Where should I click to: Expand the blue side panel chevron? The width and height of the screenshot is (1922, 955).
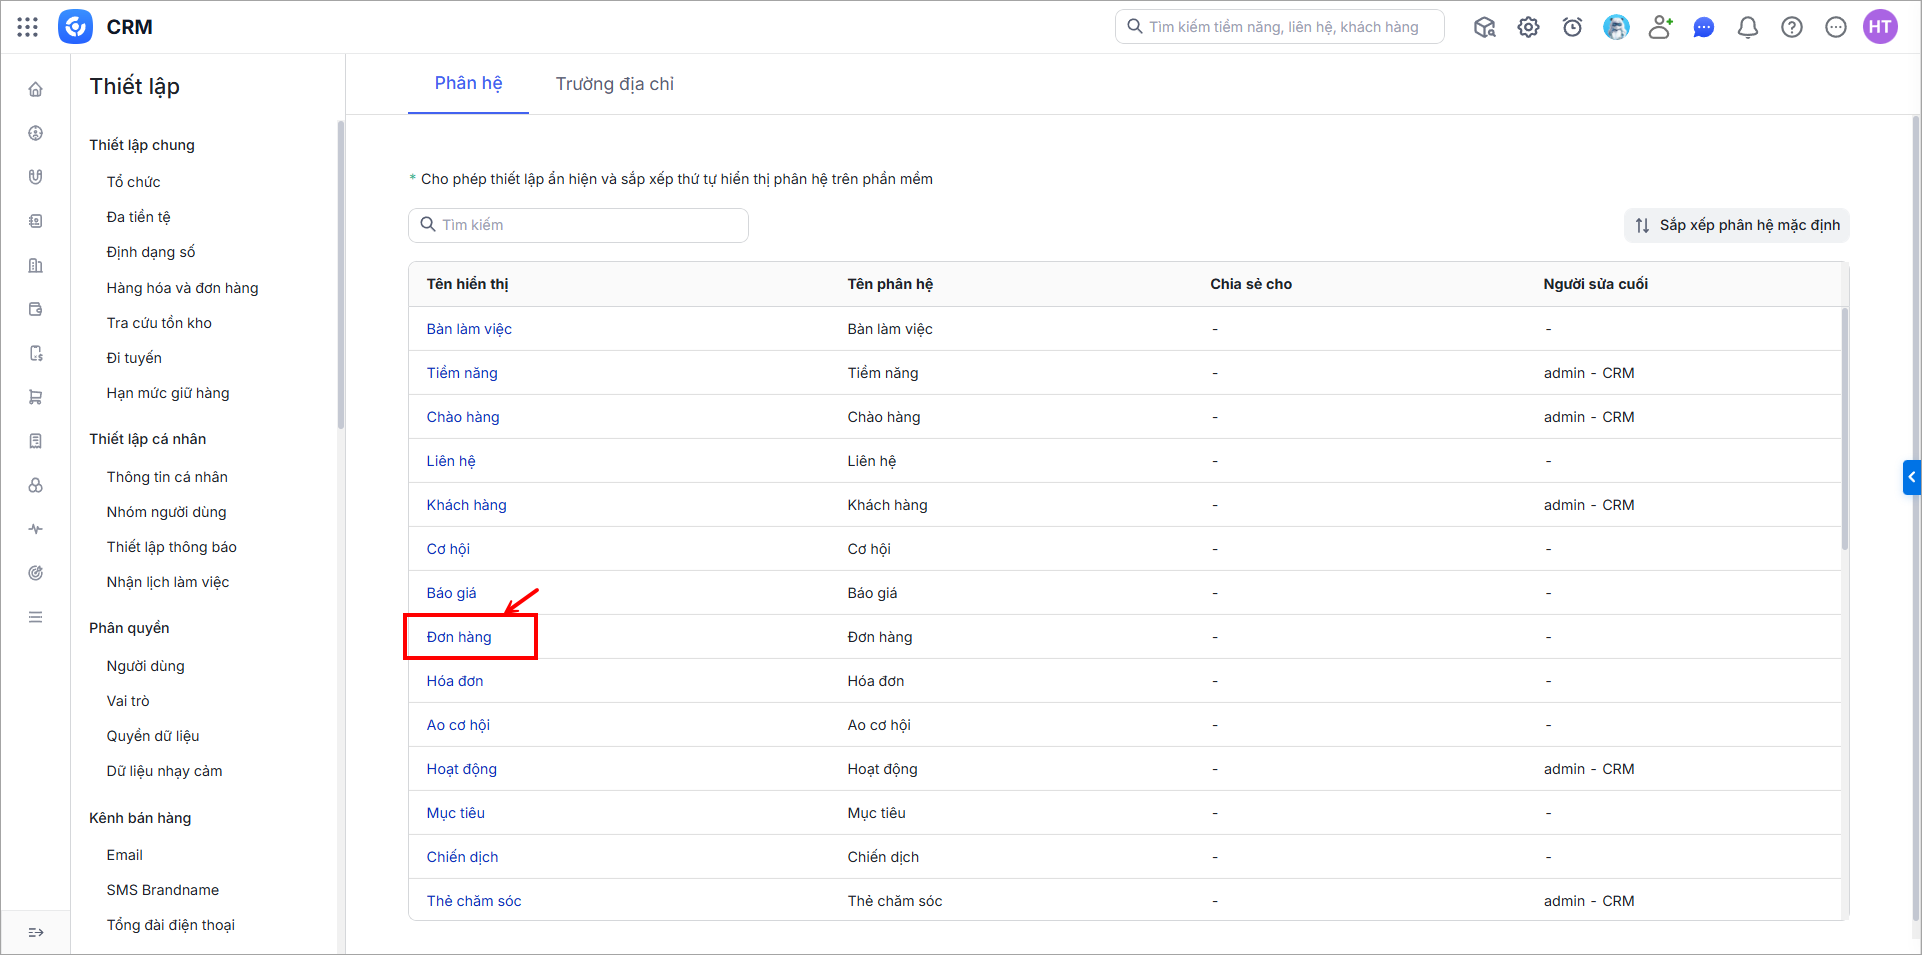pyautogui.click(x=1911, y=477)
